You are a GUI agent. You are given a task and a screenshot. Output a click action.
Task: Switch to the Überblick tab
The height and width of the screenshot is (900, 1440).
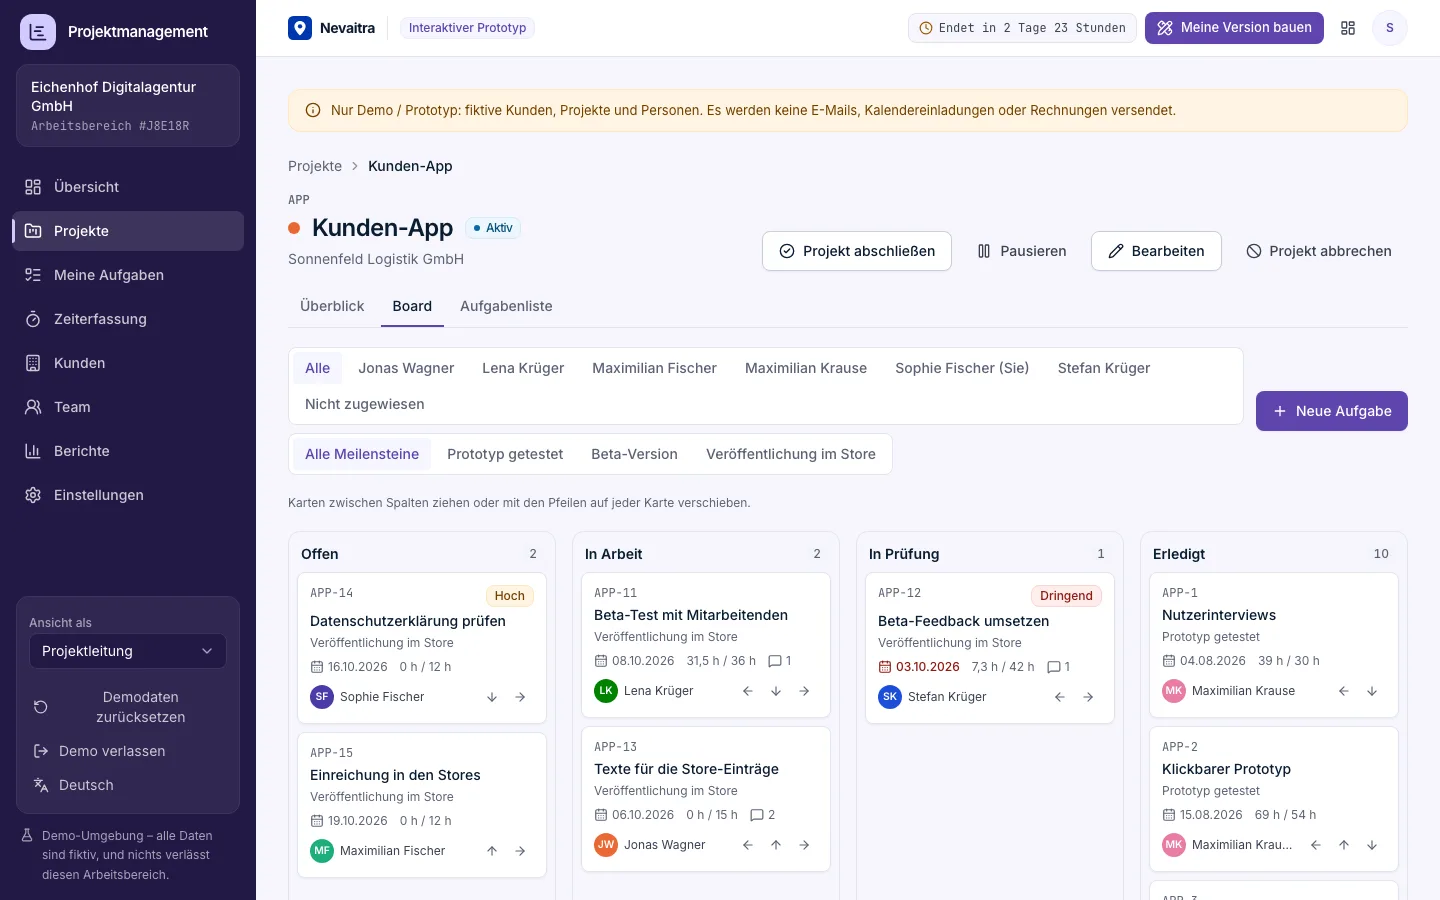pos(332,306)
